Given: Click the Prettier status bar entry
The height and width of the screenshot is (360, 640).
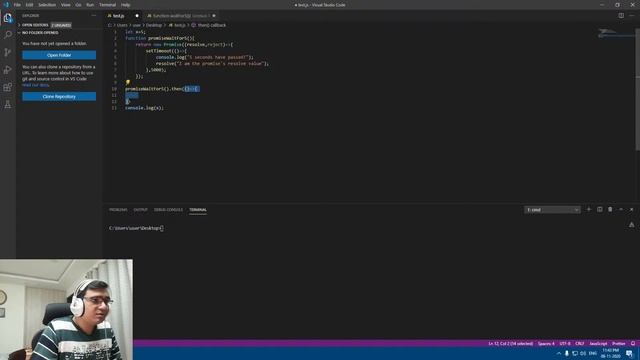Looking at the screenshot, I should (618, 344).
